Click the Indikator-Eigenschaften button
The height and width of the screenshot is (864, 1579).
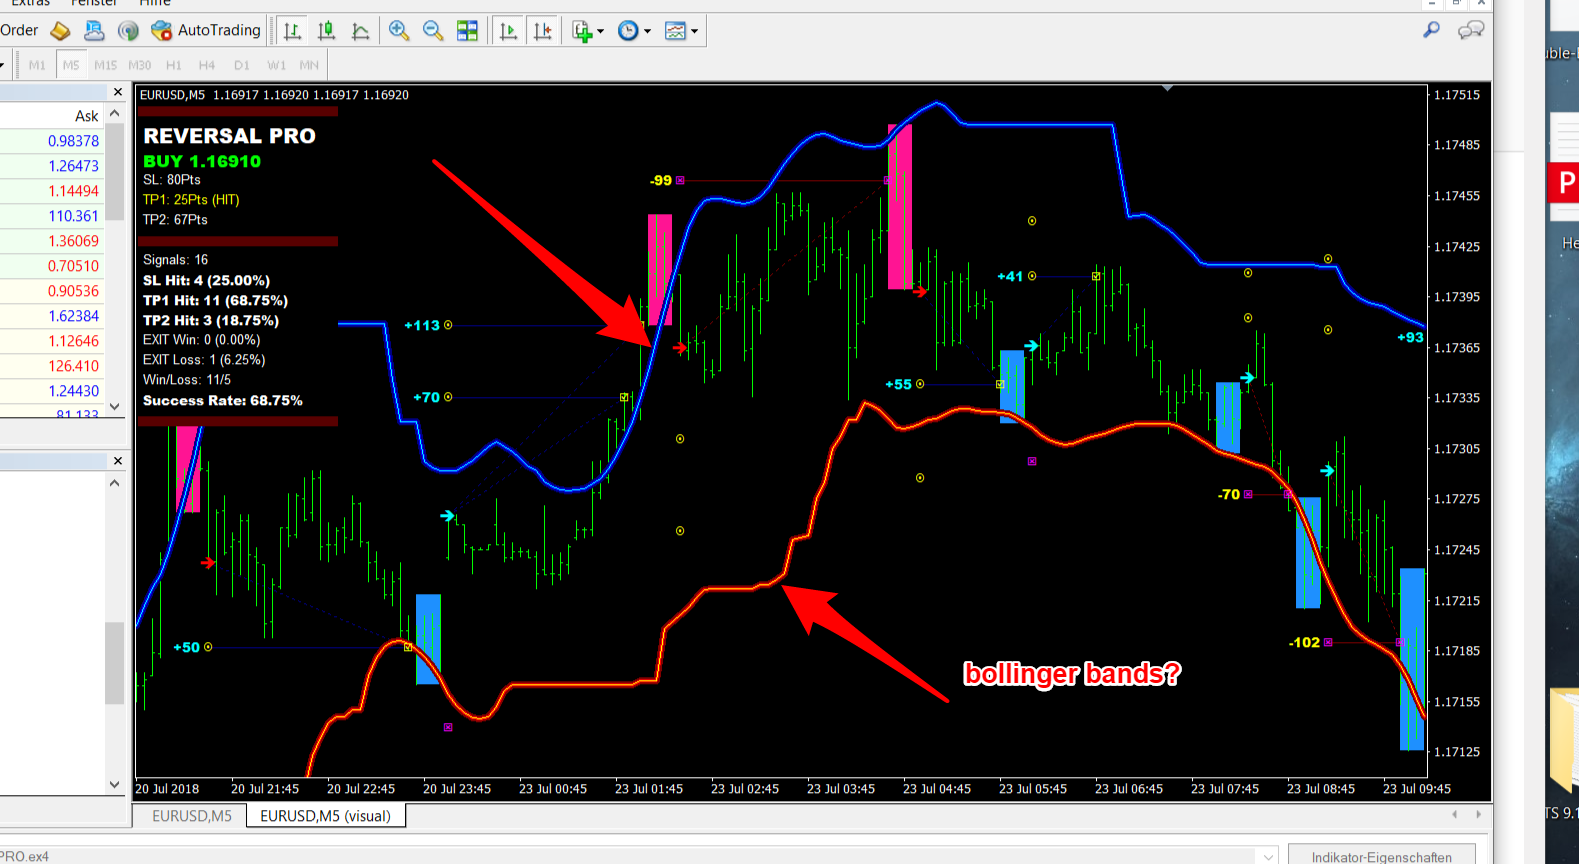[1381, 856]
